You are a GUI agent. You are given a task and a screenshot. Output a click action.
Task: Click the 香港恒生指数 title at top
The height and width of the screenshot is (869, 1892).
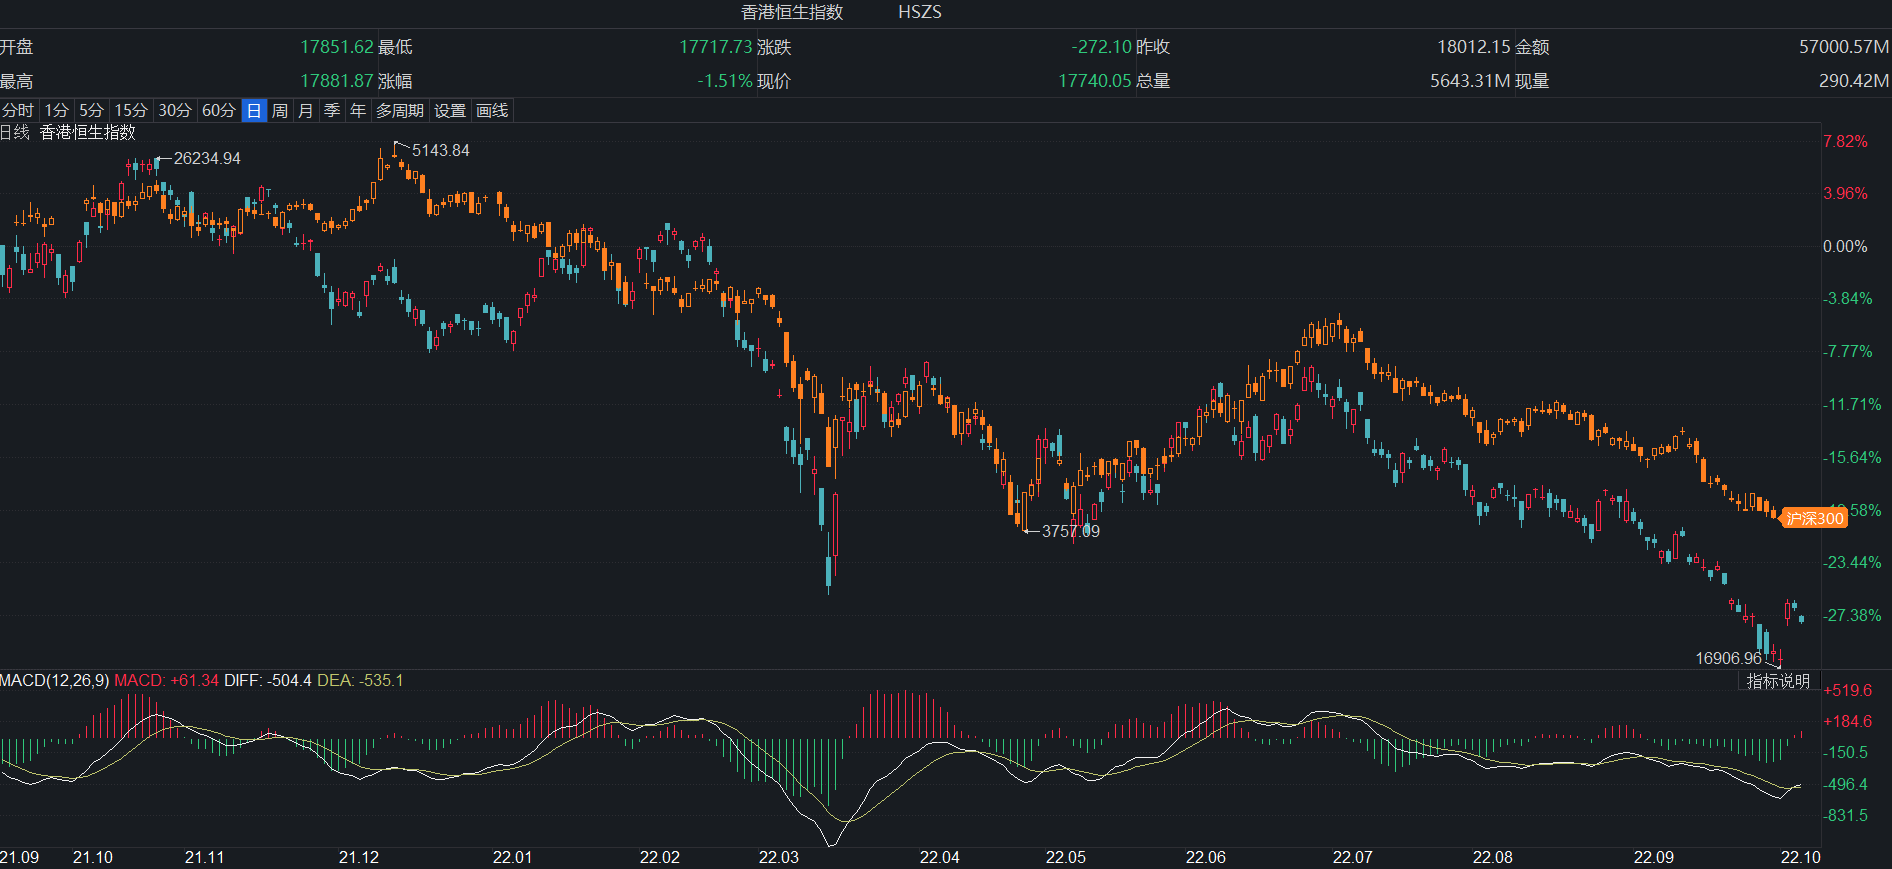[x=792, y=12]
